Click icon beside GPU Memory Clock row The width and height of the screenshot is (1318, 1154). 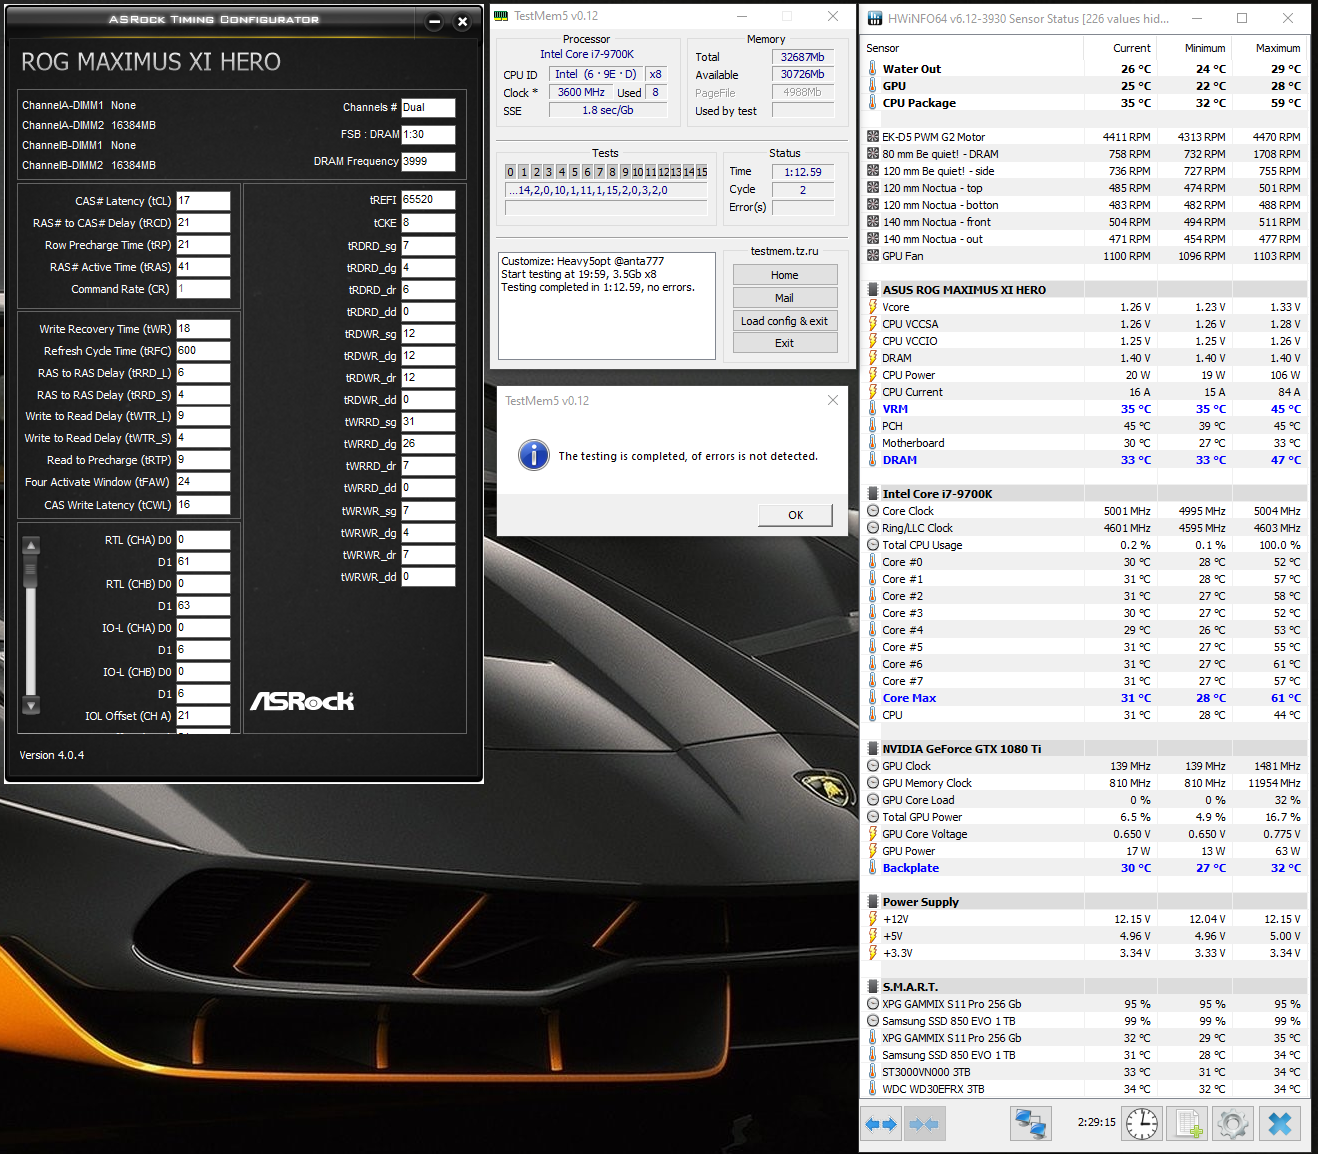[872, 783]
